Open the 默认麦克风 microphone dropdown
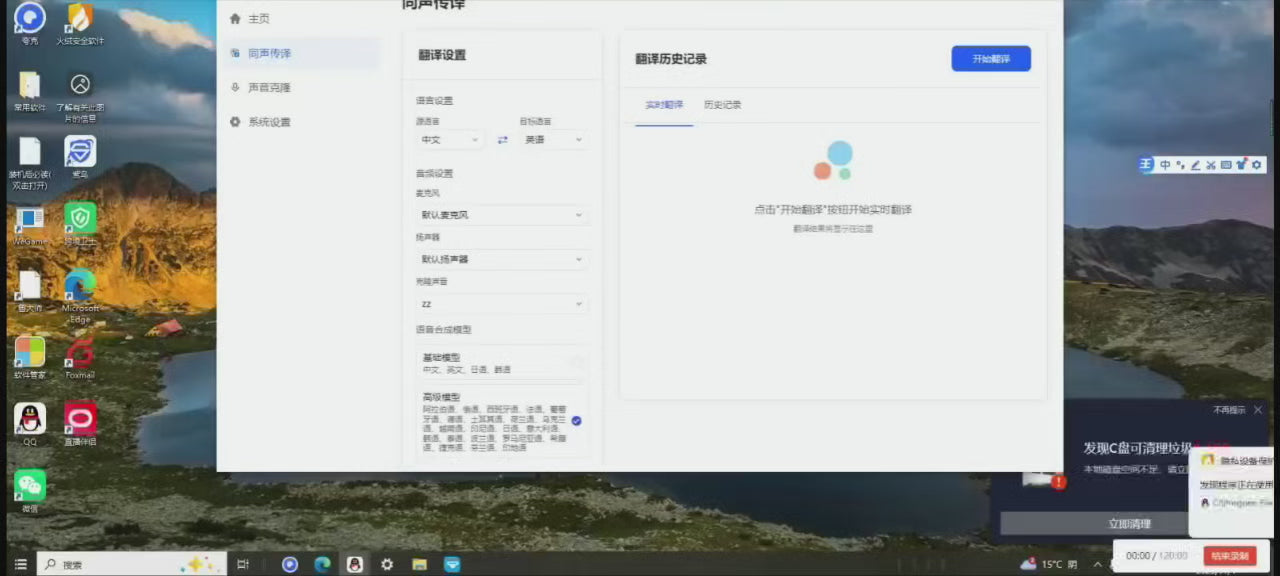Viewport: 1280px width, 576px height. (x=502, y=215)
